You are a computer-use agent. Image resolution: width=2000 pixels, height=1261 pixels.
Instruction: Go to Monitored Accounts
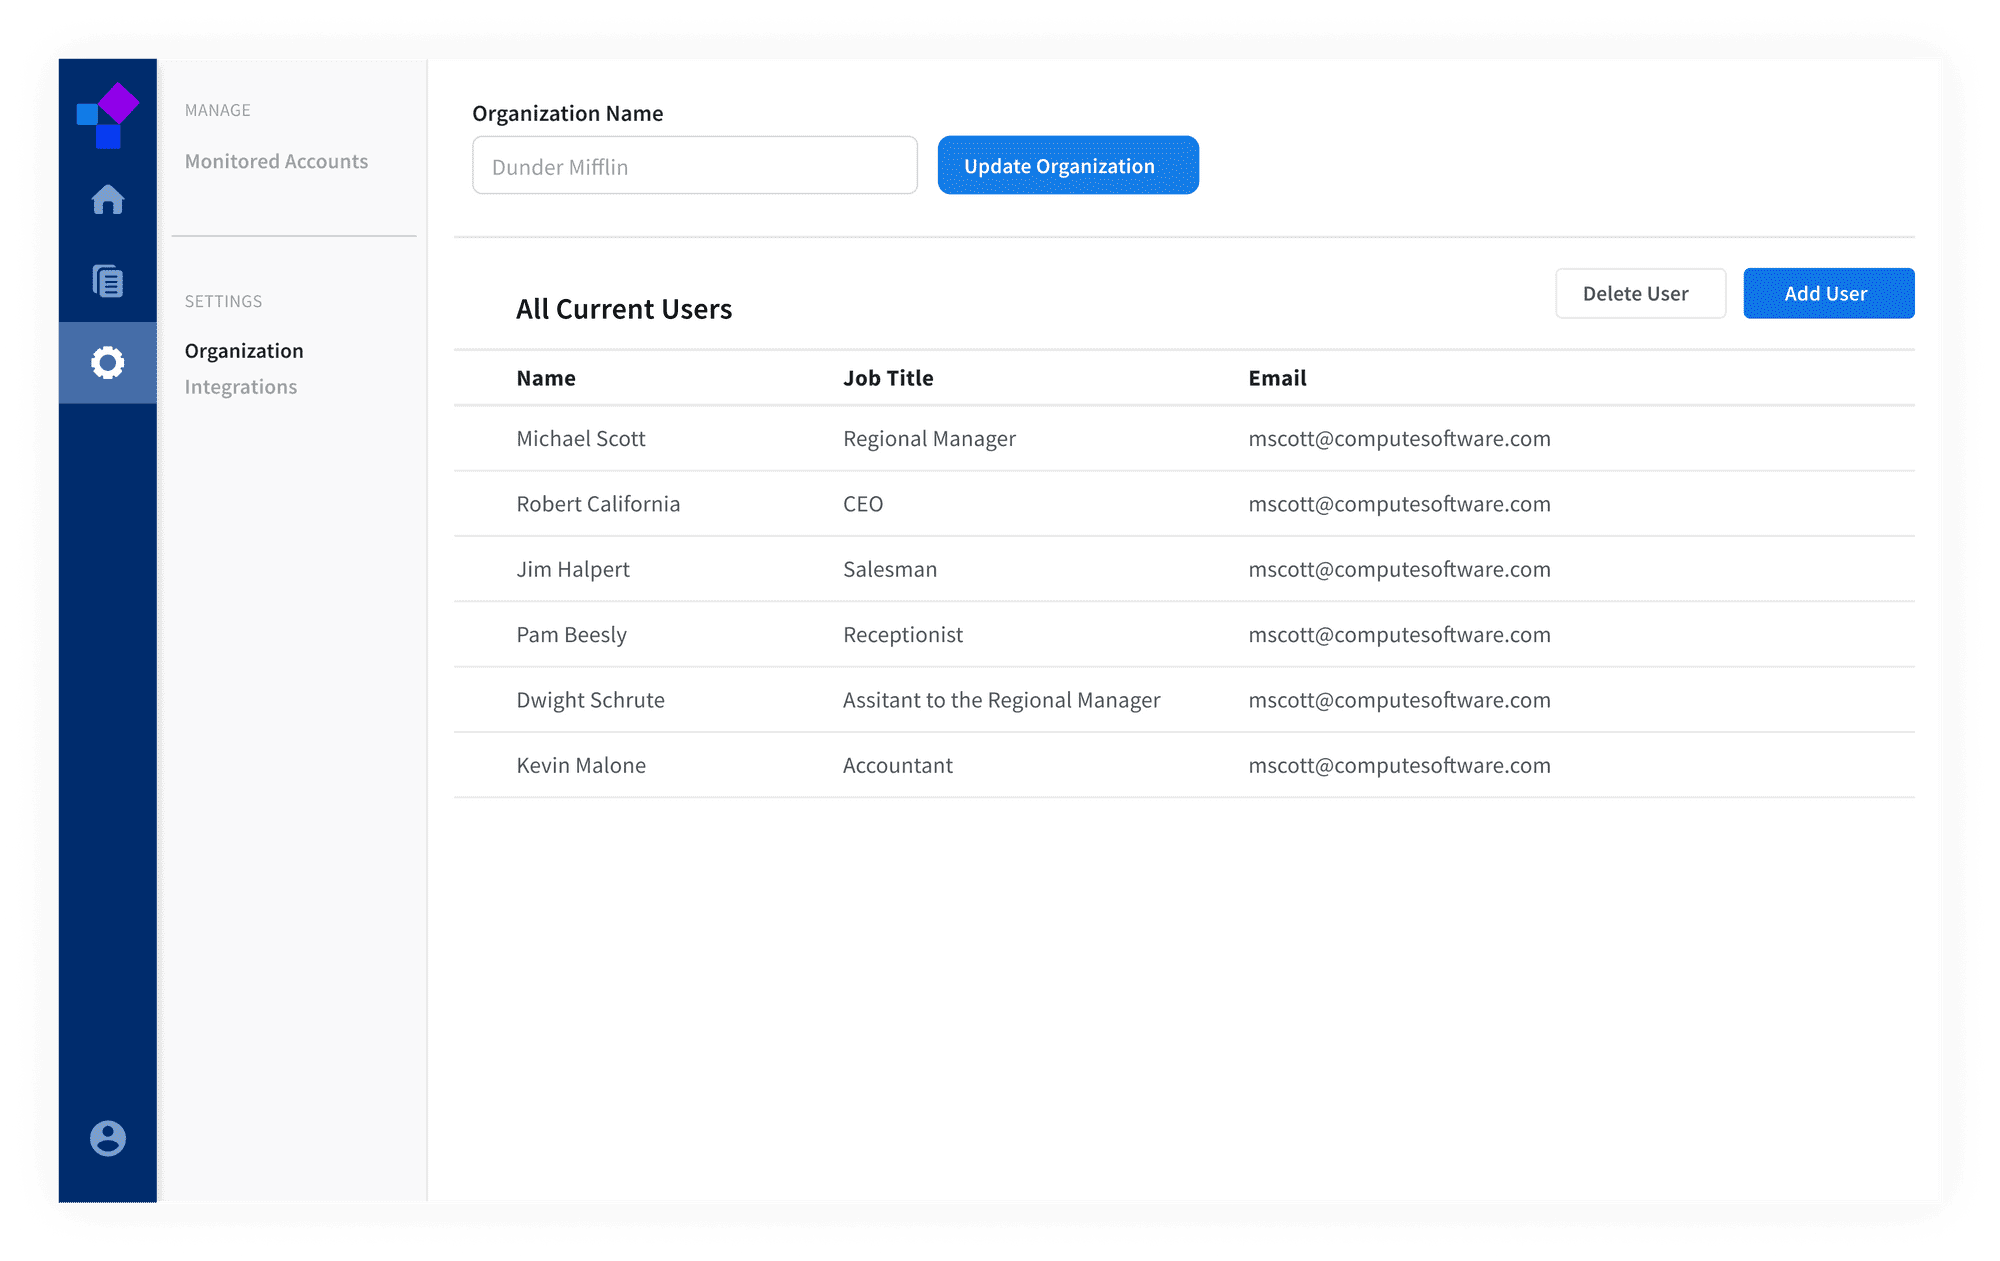tap(276, 161)
